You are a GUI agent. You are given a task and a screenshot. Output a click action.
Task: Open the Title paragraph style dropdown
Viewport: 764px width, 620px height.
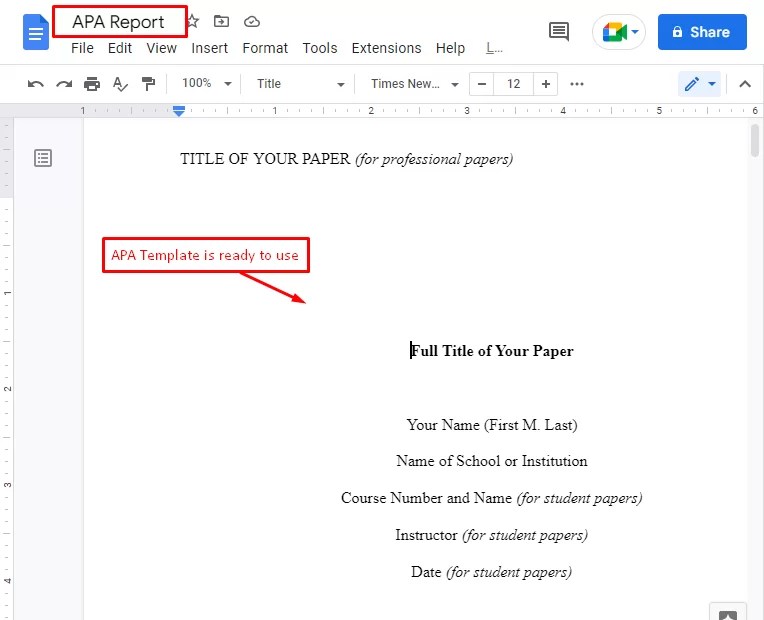(x=300, y=84)
